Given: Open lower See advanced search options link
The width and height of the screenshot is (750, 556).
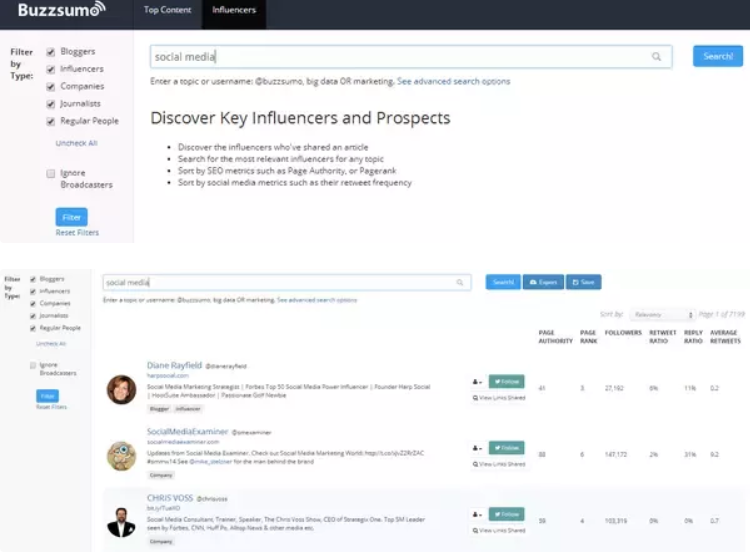Looking at the screenshot, I should pos(317,300).
